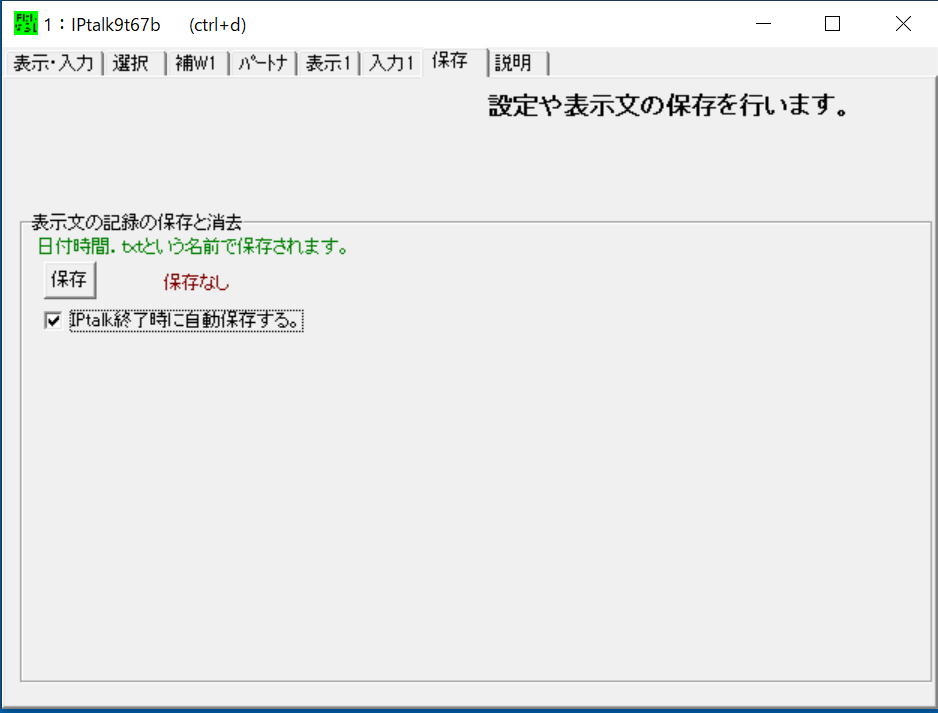This screenshot has height=713, width=938.
Task: Click the (ctrl+d) hint in title bar
Action: [217, 25]
